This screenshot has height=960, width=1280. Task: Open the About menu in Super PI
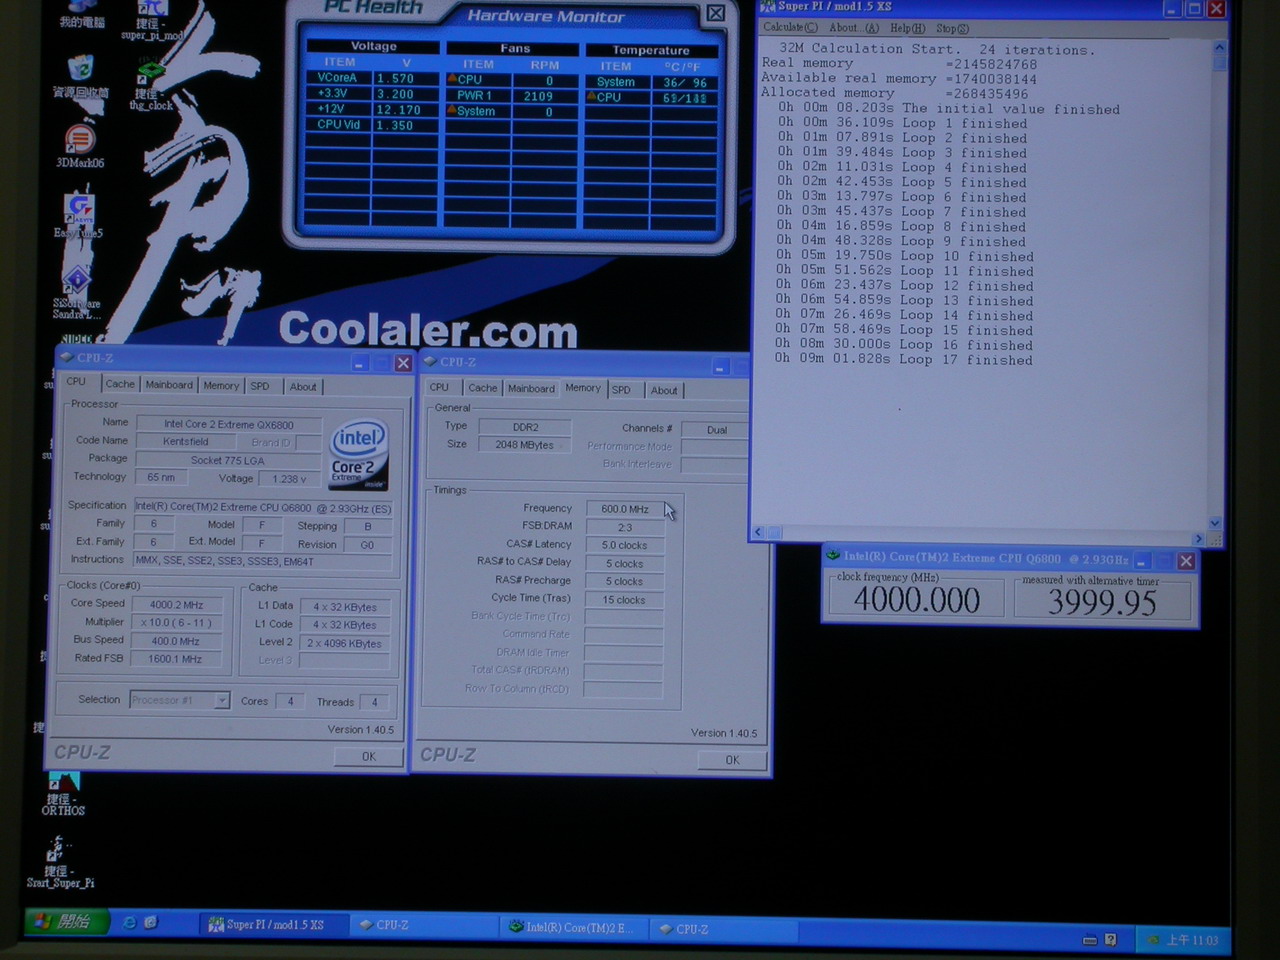(x=854, y=28)
